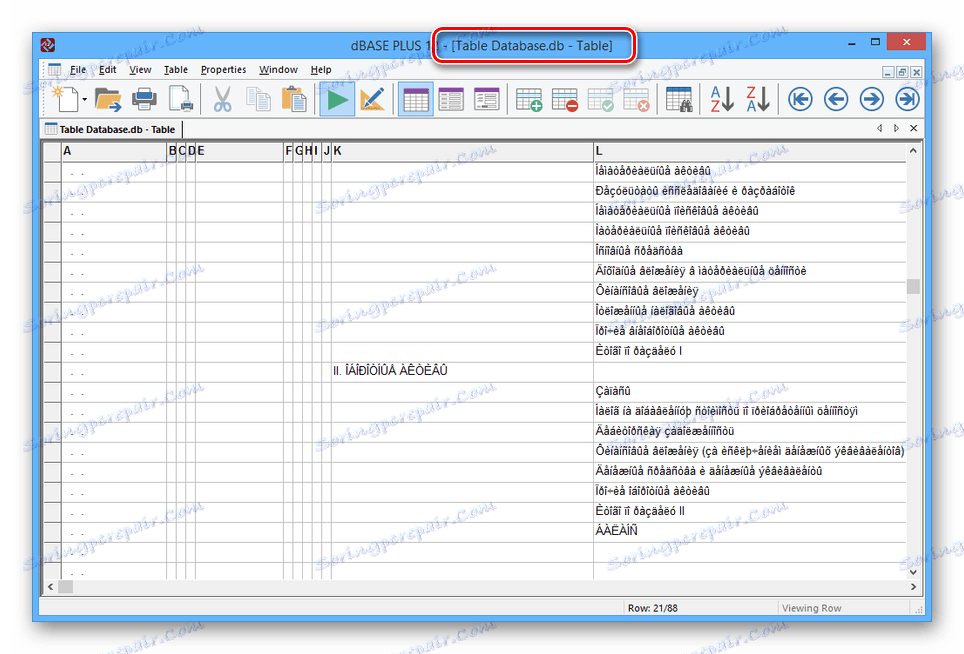Click the Cut scissors icon
Screen dimensions: 964x654
[223, 99]
